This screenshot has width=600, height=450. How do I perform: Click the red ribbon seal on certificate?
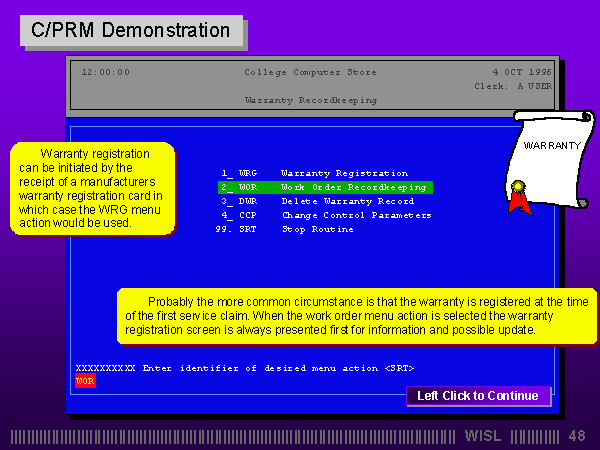[518, 196]
